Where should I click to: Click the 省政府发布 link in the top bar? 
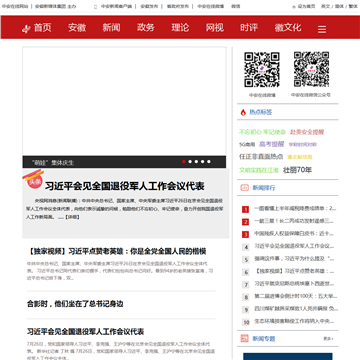178,6
